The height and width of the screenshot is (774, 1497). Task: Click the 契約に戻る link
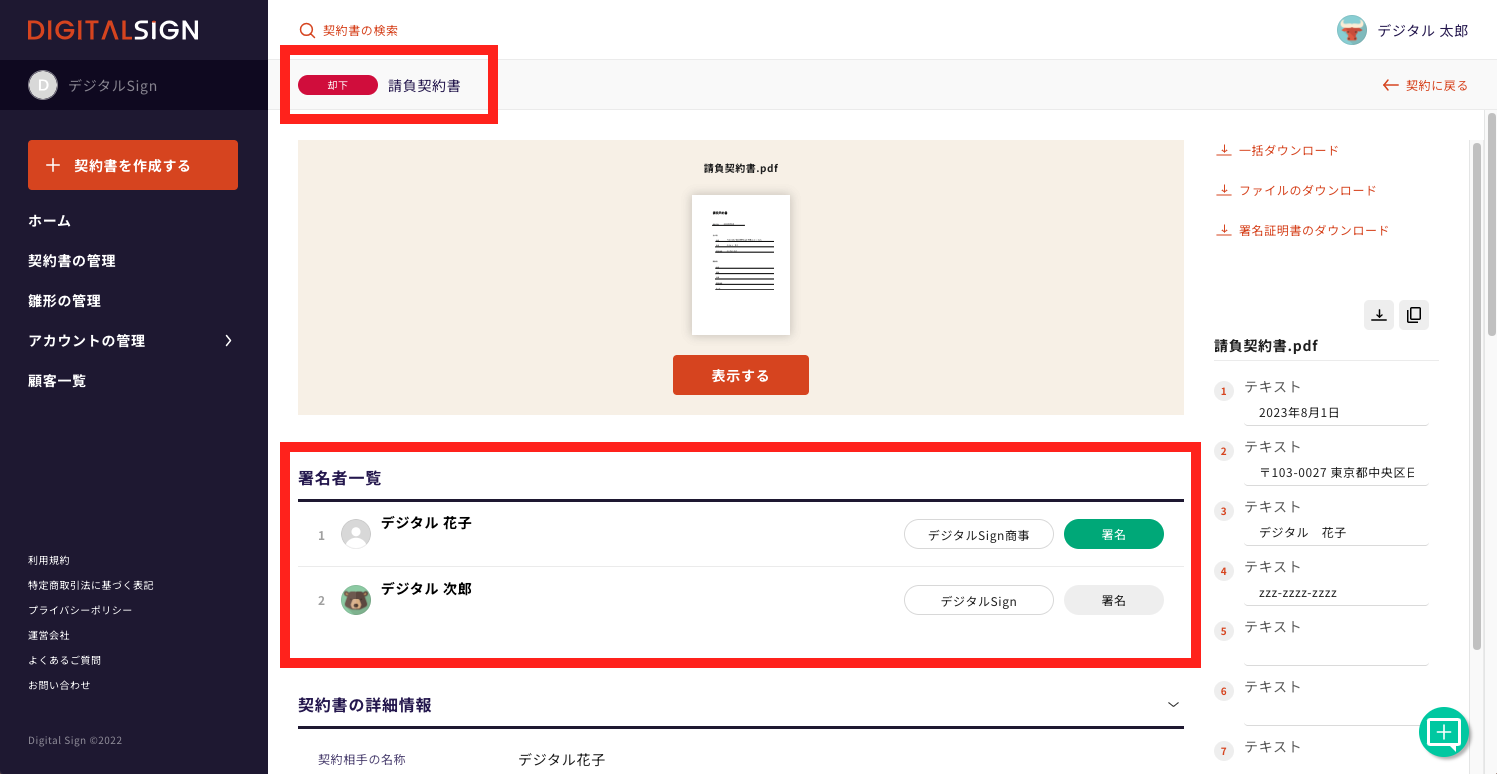tap(1425, 86)
